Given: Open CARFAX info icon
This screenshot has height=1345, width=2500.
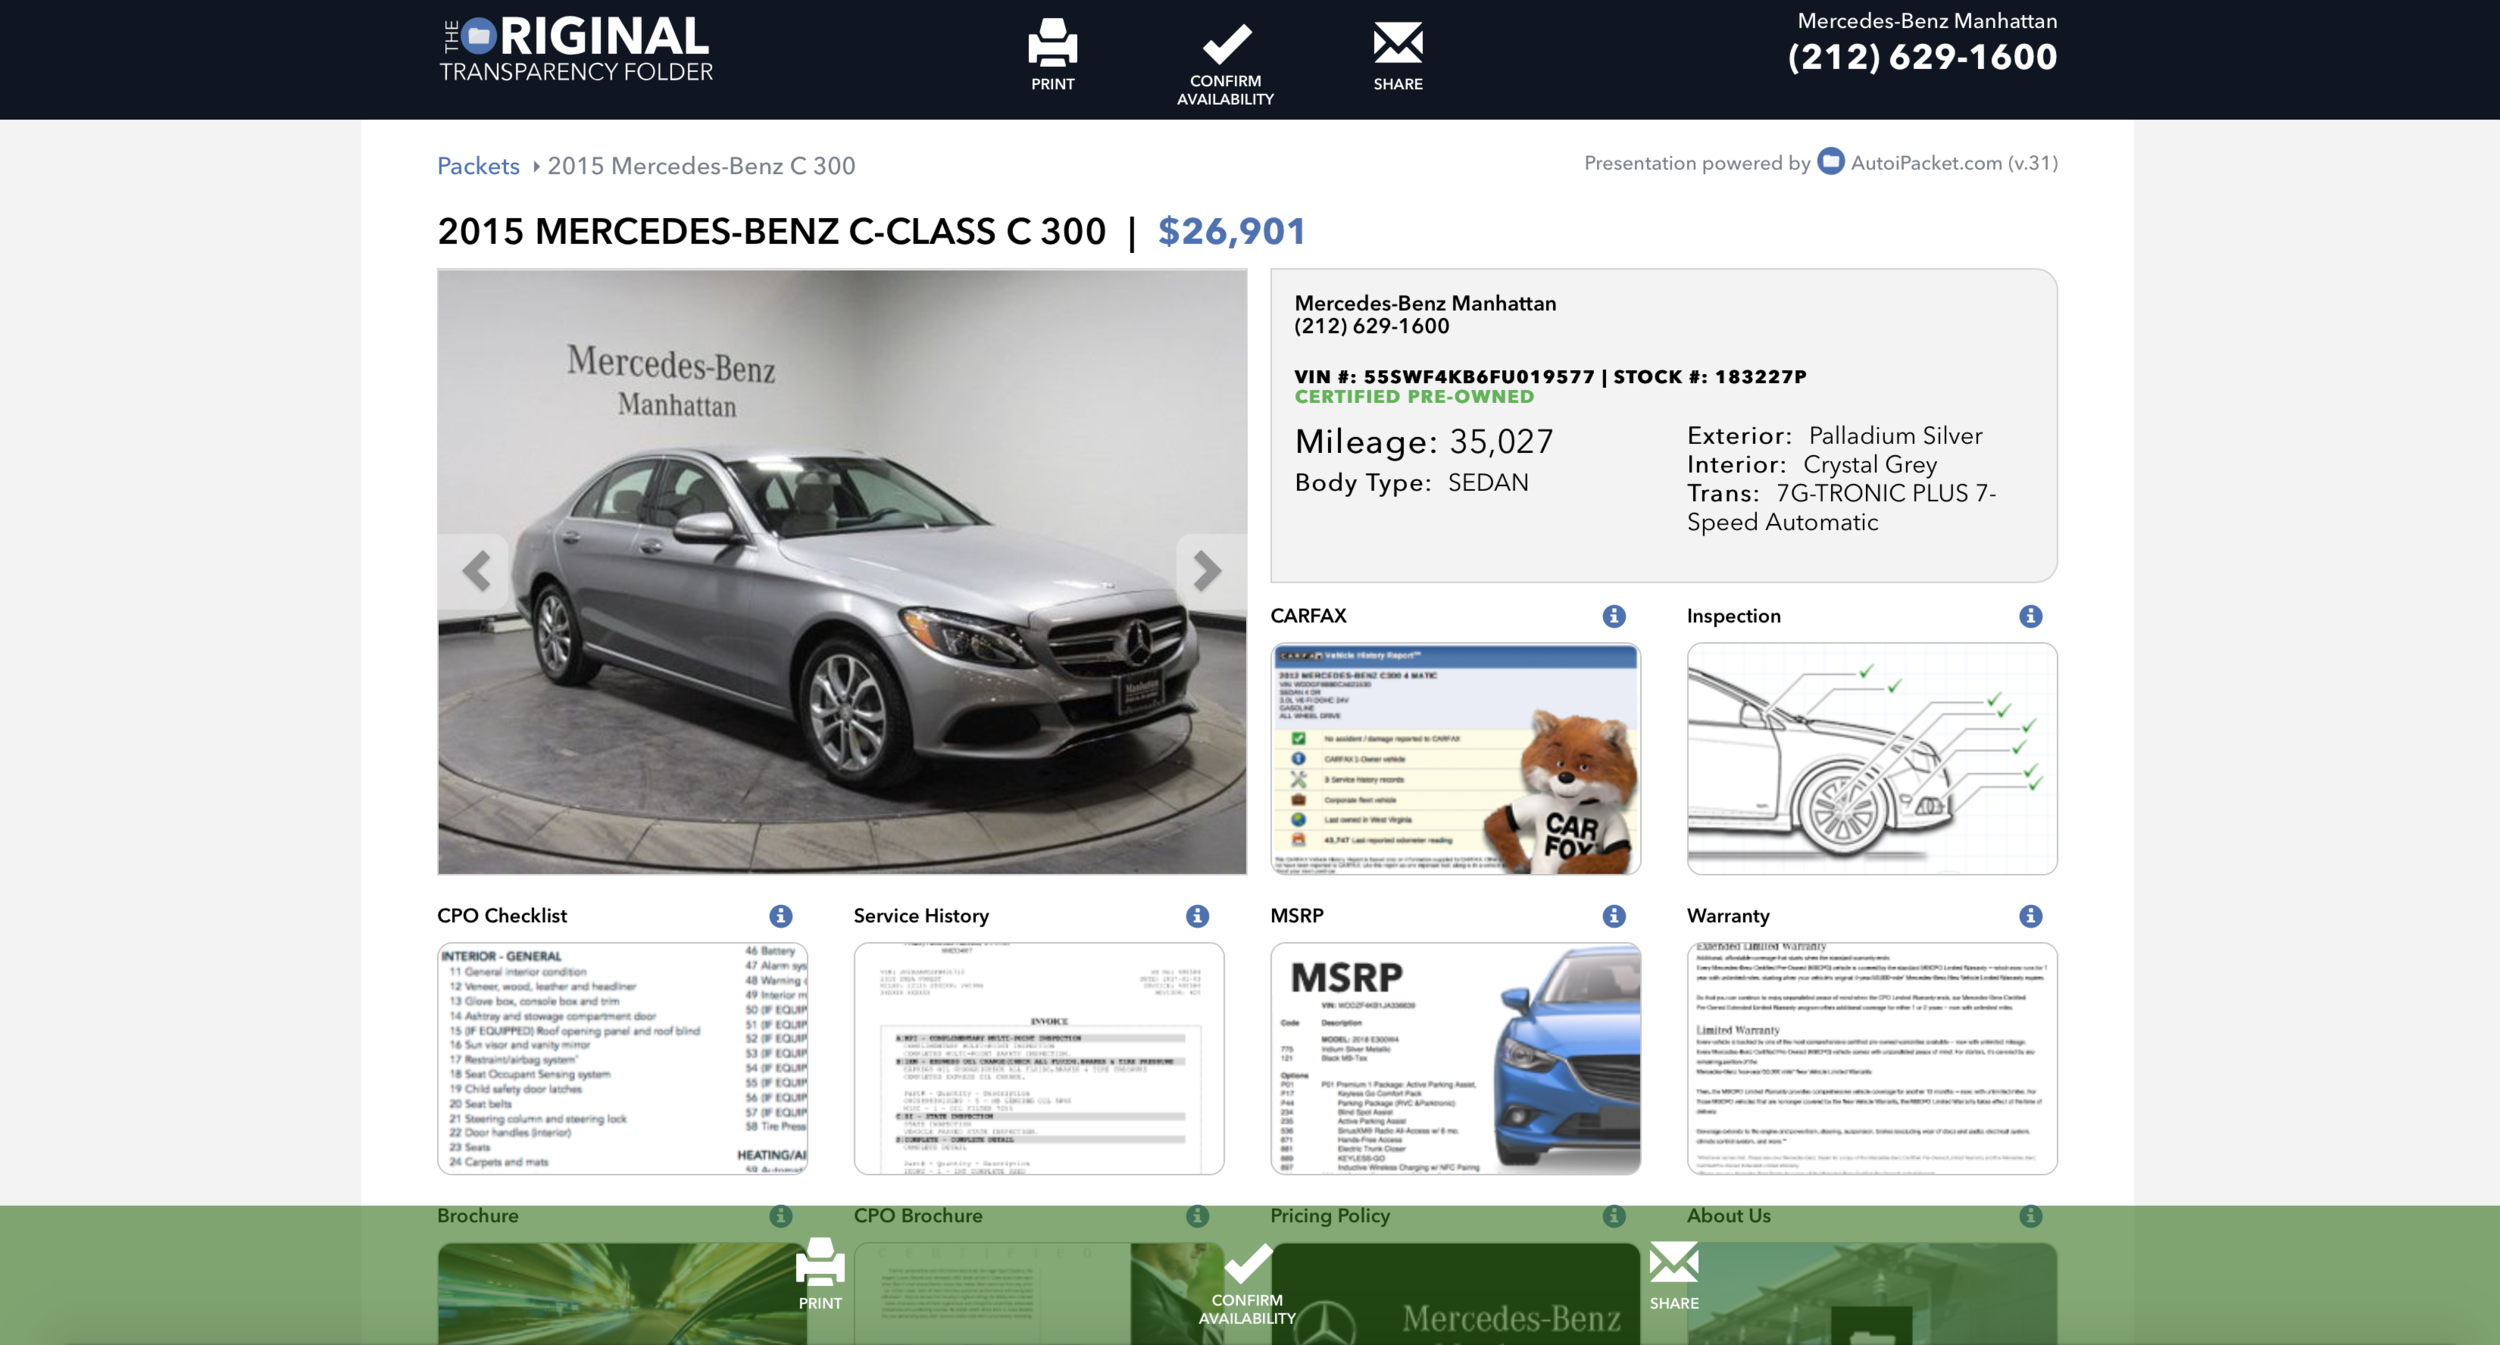Looking at the screenshot, I should [x=1614, y=616].
